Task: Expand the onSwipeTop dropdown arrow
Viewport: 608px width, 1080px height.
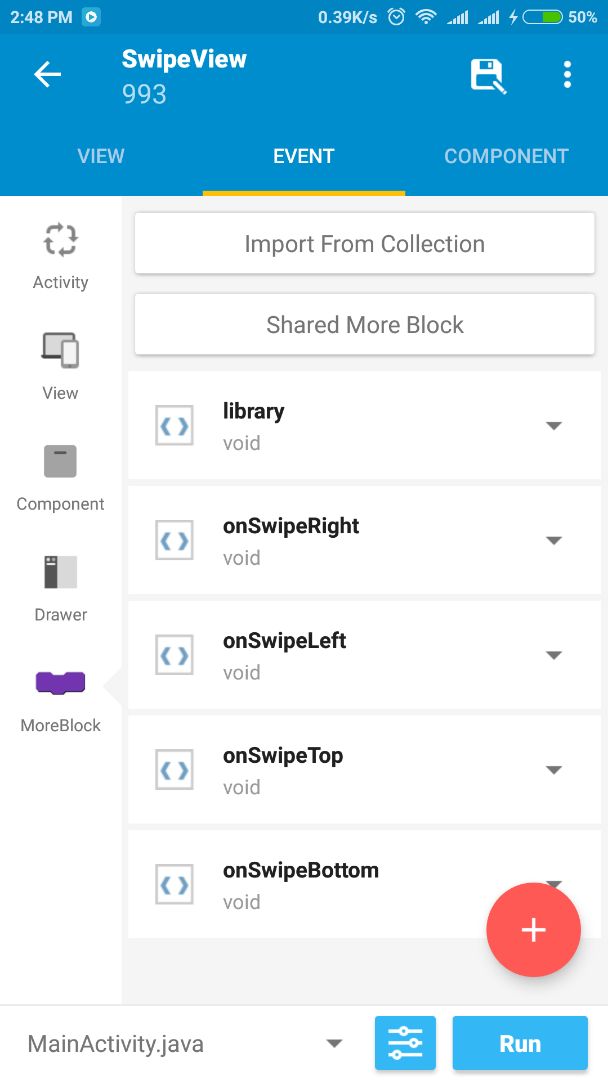Action: click(554, 770)
